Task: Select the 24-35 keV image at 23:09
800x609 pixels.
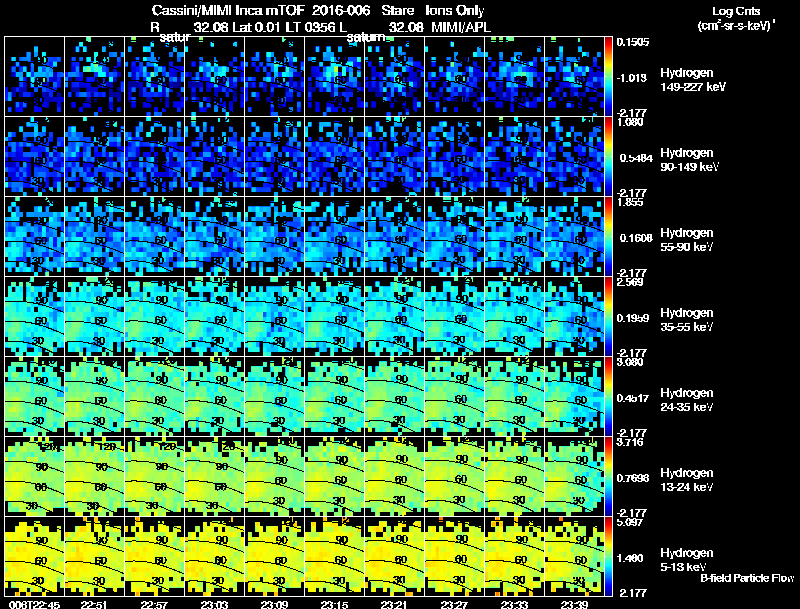Action: tap(274, 396)
